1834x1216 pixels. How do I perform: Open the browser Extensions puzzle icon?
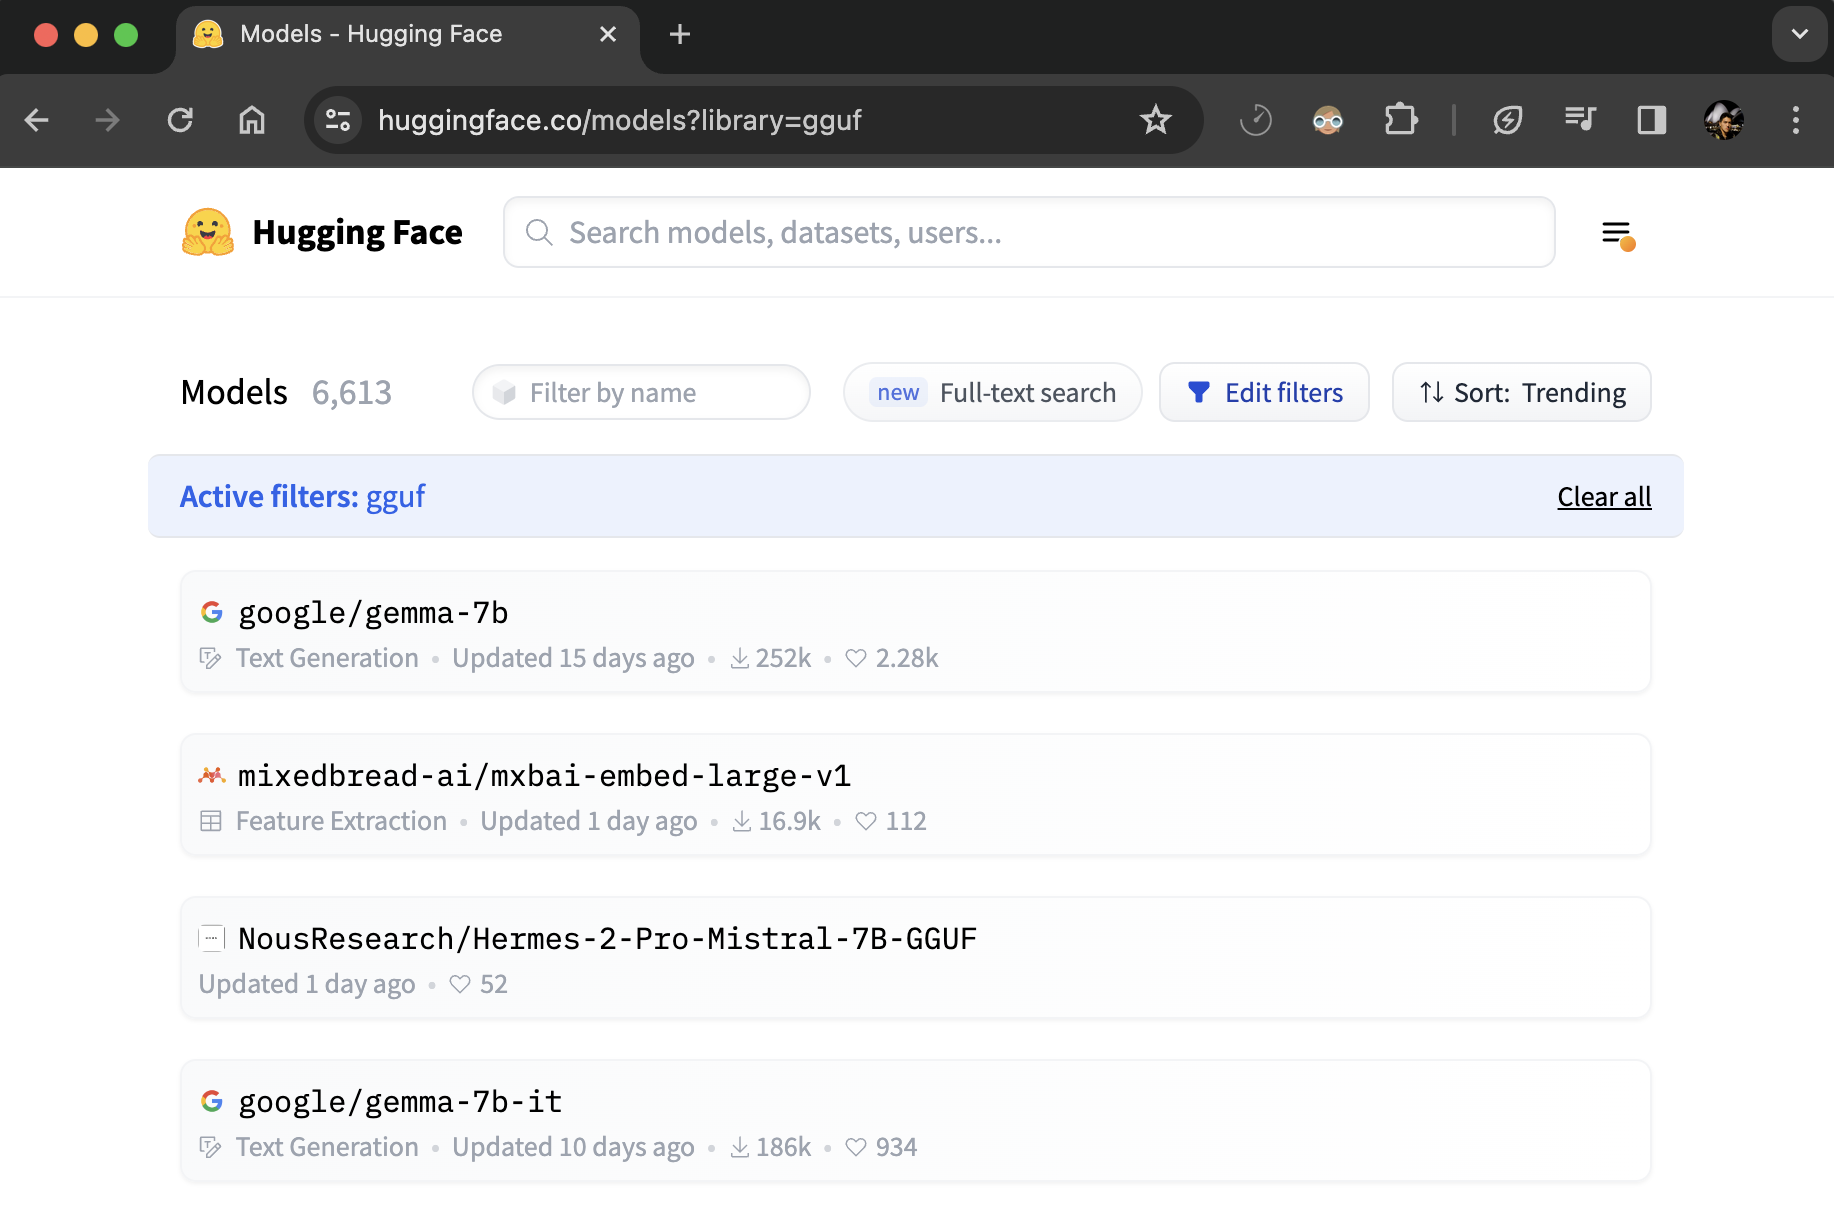(x=1400, y=120)
